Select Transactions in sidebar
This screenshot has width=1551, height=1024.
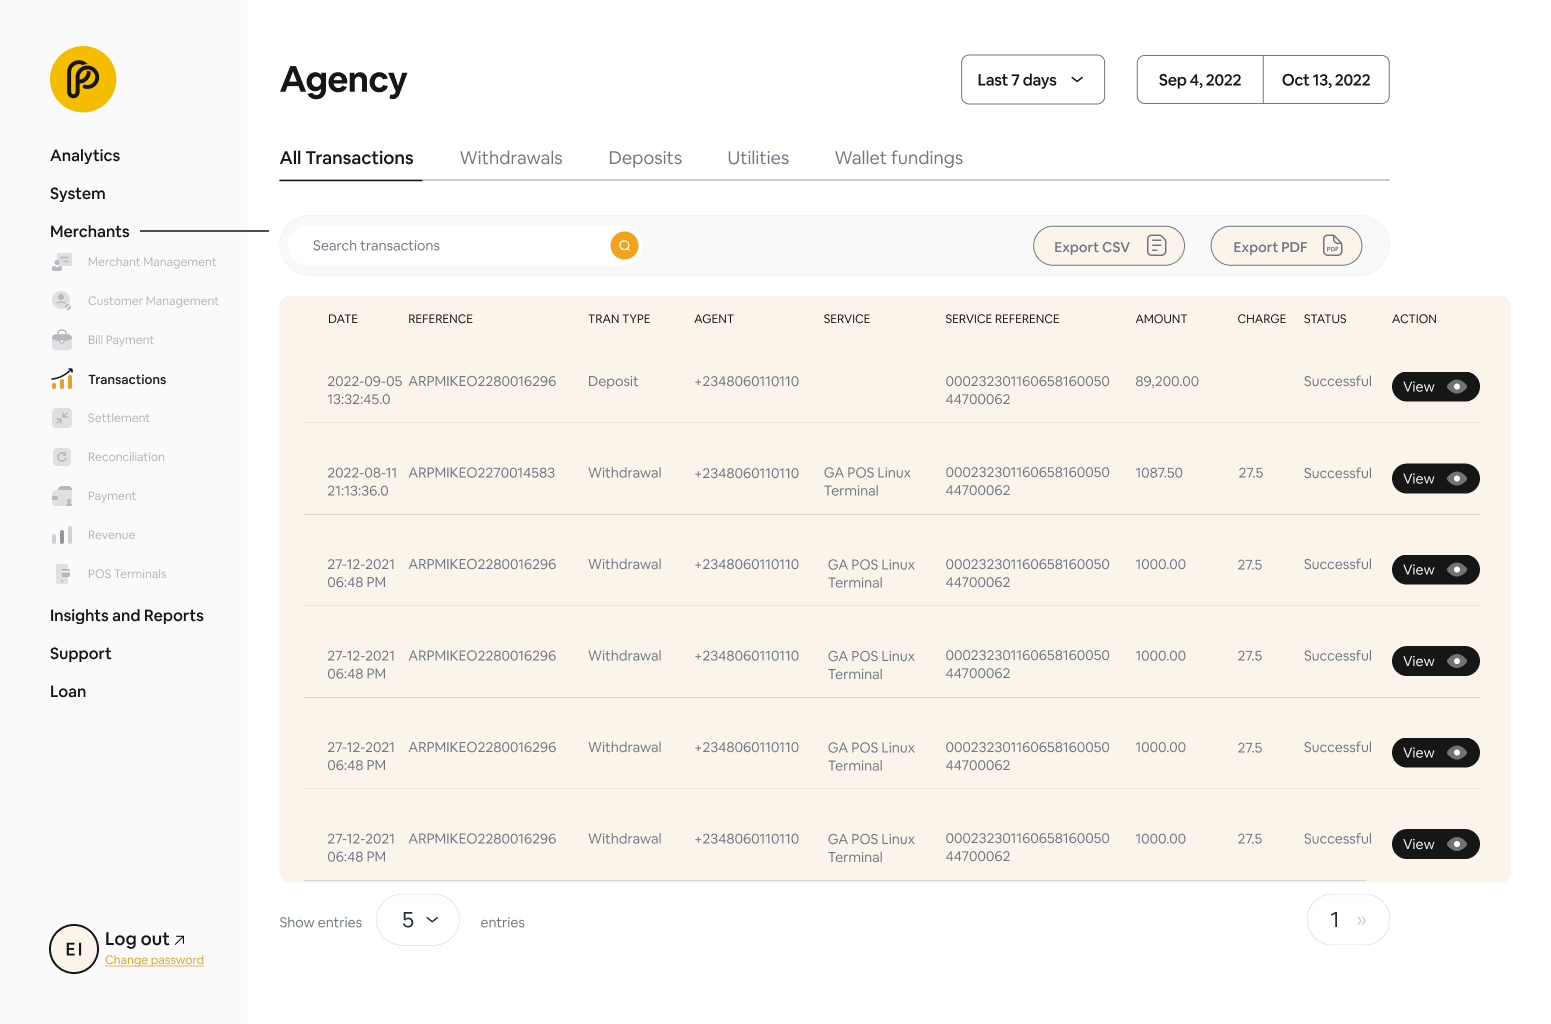tap(109, 379)
